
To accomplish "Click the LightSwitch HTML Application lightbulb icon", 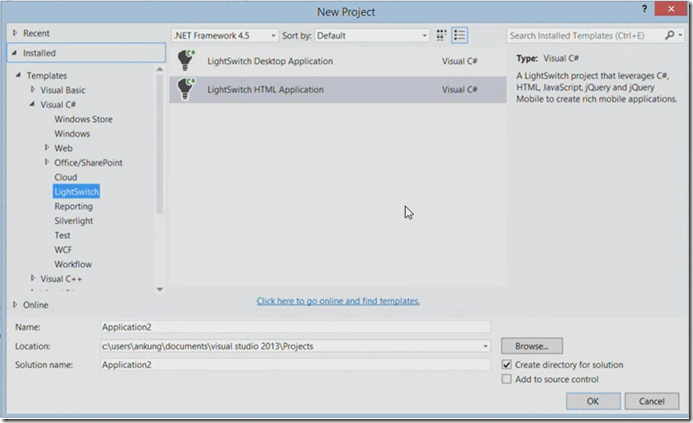I will 186,89.
